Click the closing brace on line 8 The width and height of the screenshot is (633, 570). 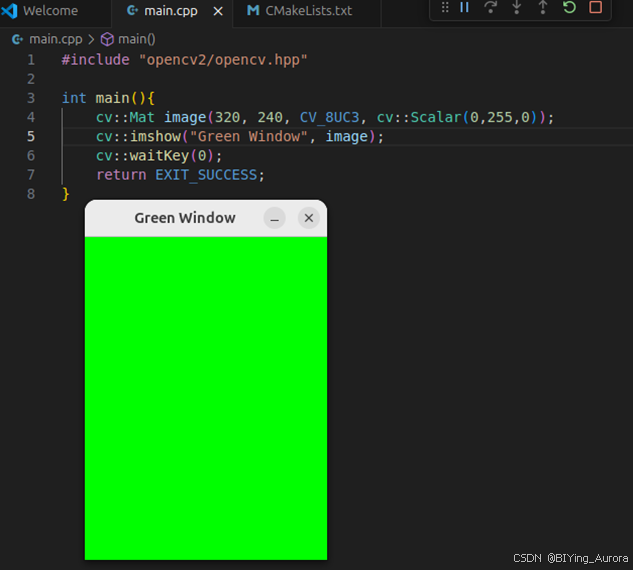(66, 194)
